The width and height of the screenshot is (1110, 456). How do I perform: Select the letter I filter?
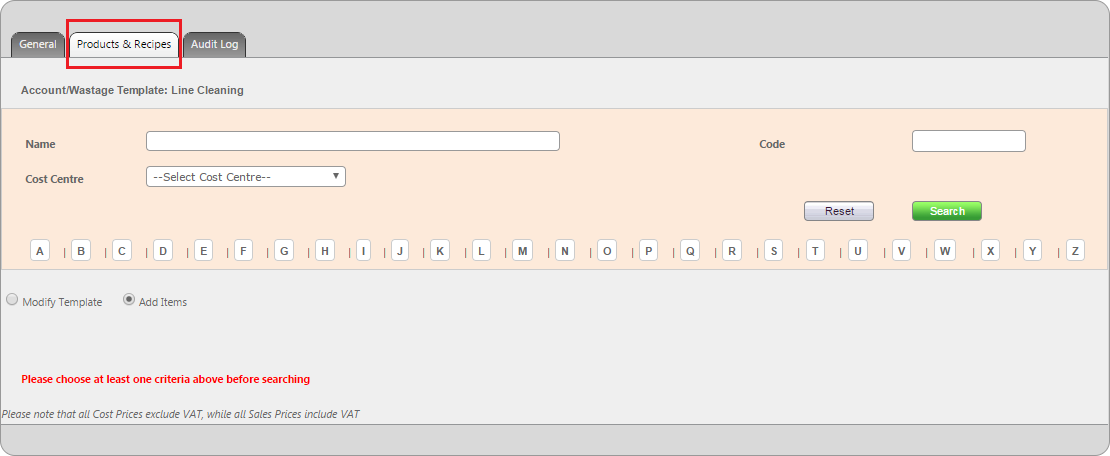pyautogui.click(x=363, y=251)
